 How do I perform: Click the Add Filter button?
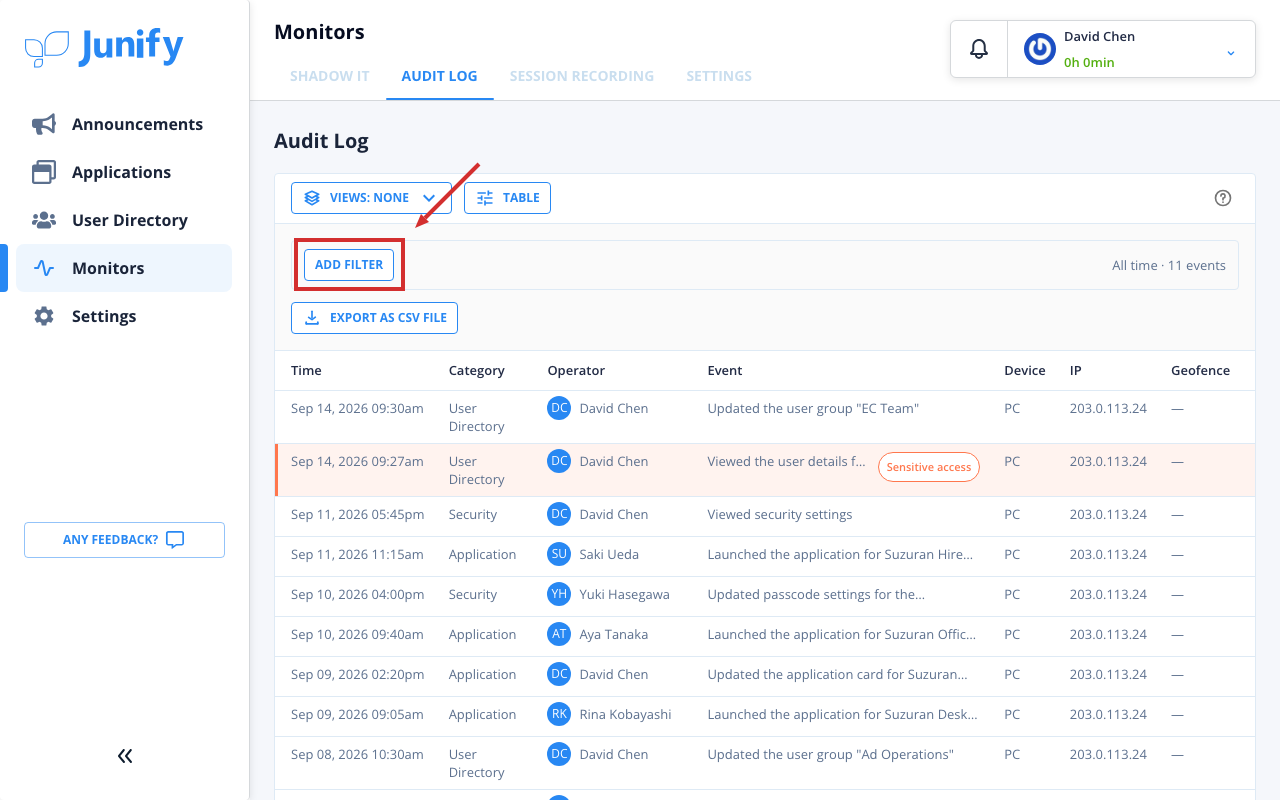349,265
